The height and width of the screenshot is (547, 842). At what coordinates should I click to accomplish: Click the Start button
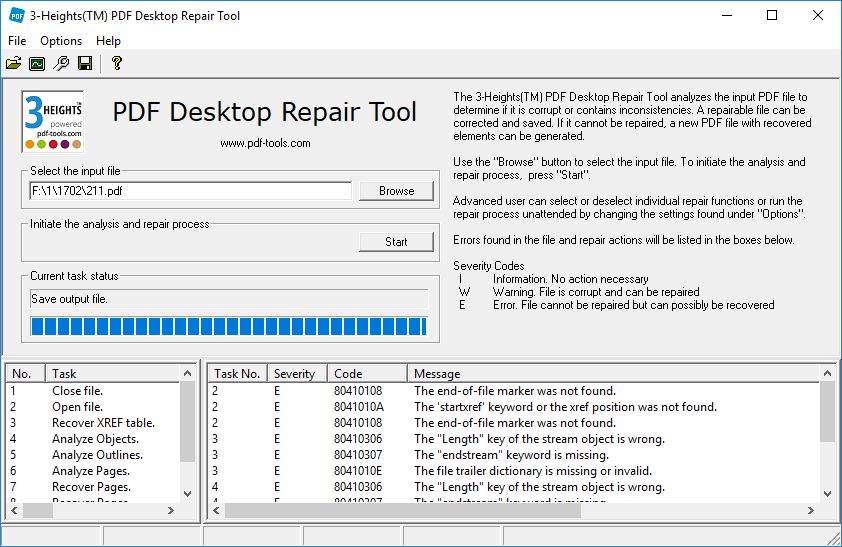click(x=396, y=242)
